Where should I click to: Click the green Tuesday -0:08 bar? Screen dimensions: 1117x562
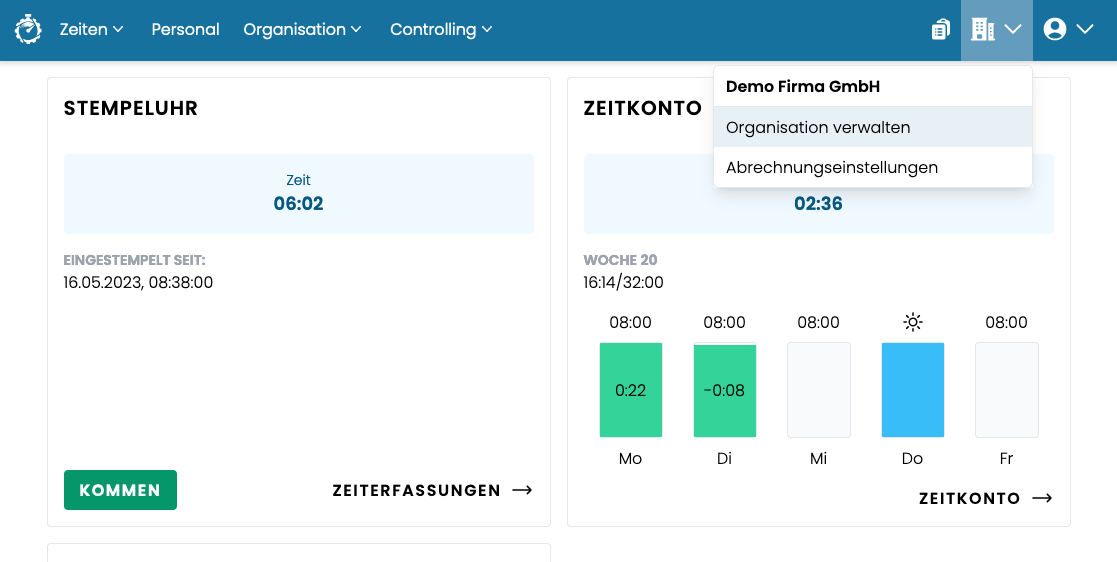point(724,390)
